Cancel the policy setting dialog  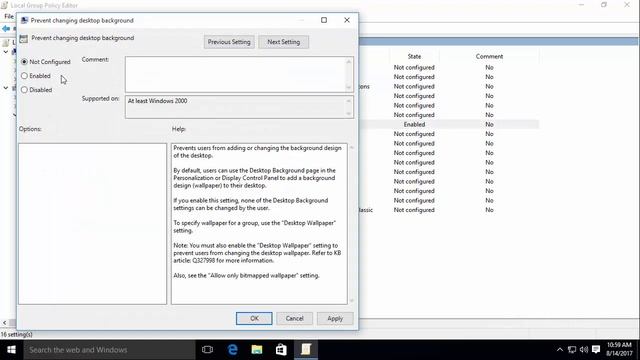(x=294, y=318)
